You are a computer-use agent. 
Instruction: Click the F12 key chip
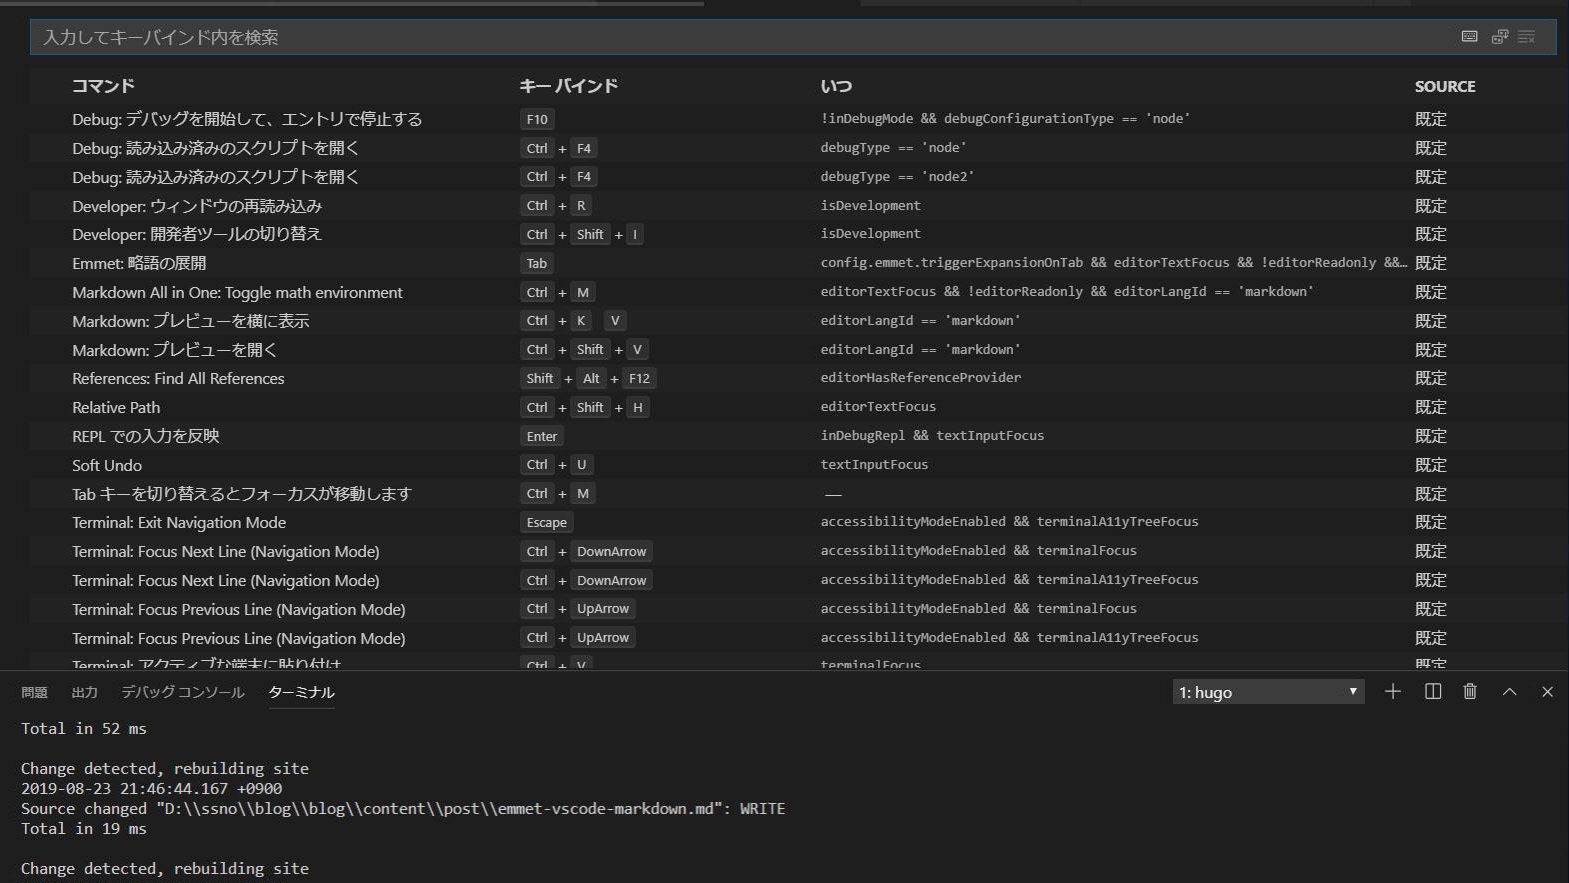point(639,378)
